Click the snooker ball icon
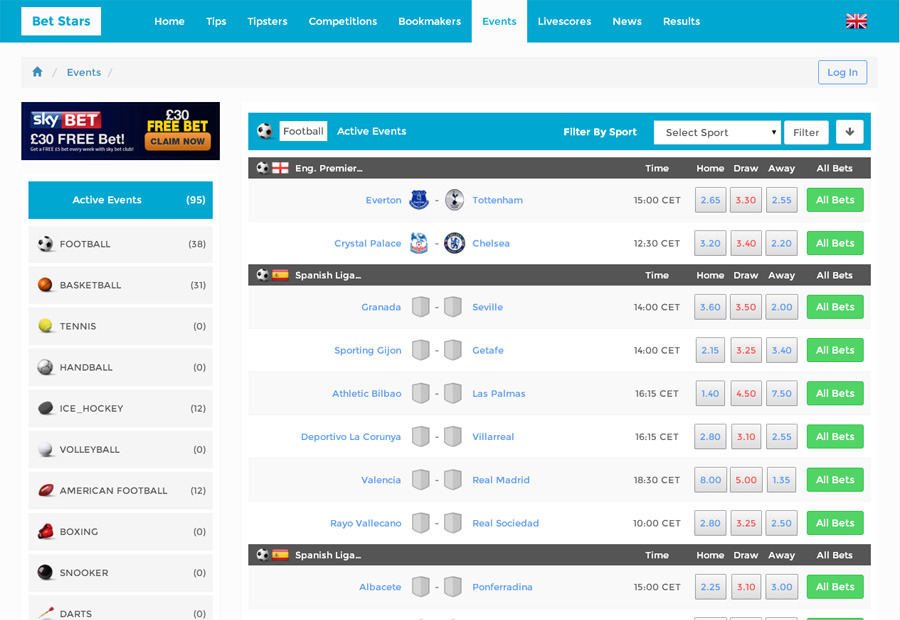This screenshot has width=900, height=620. [45, 572]
